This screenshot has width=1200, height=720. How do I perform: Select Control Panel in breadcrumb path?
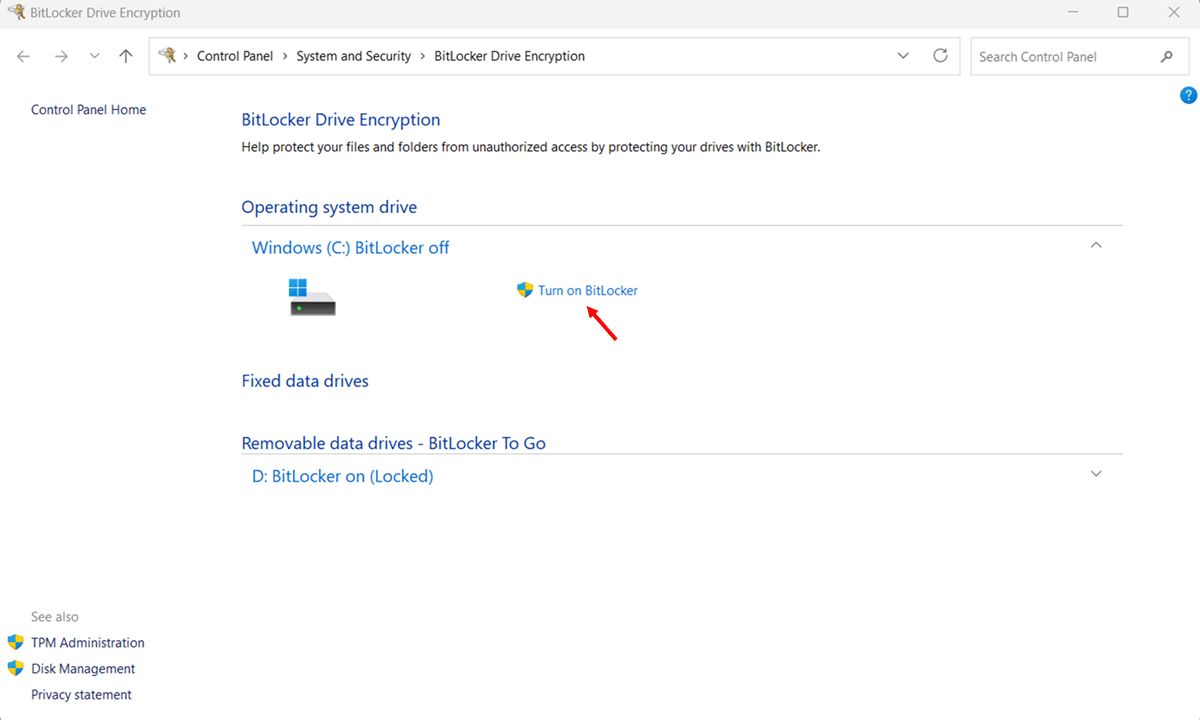coord(235,56)
